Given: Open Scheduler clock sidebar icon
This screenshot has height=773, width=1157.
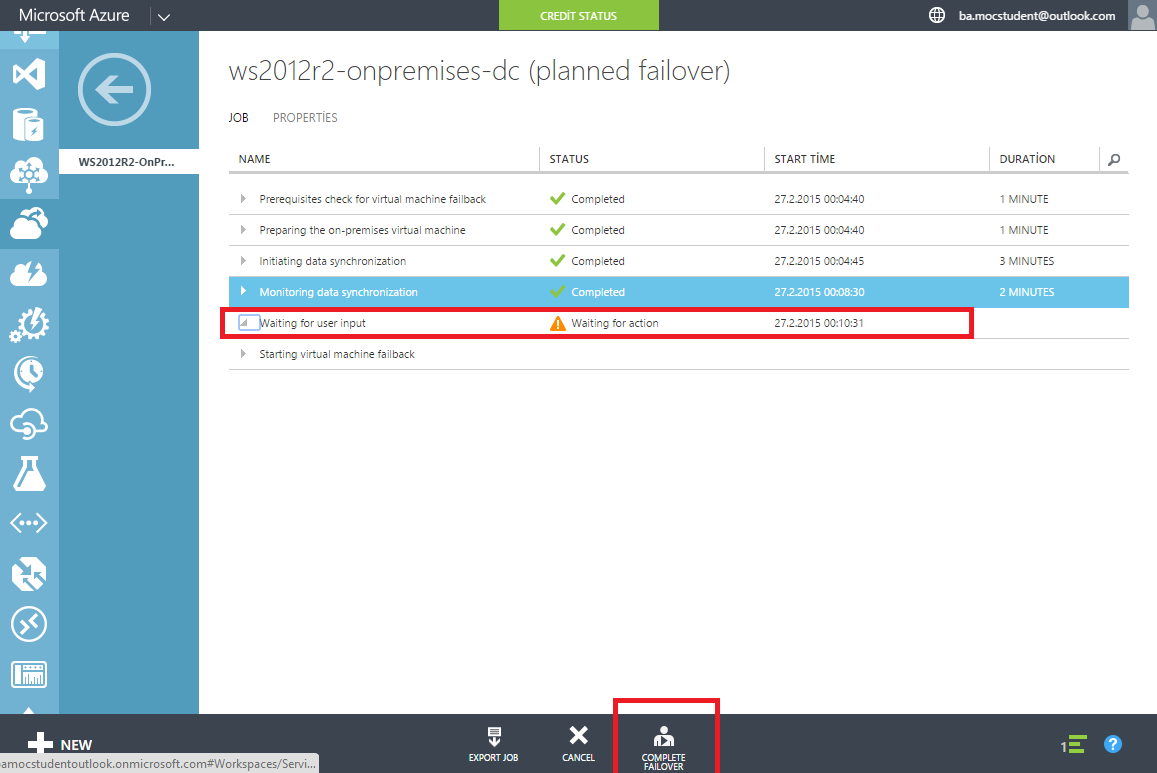Looking at the screenshot, I should [29, 374].
